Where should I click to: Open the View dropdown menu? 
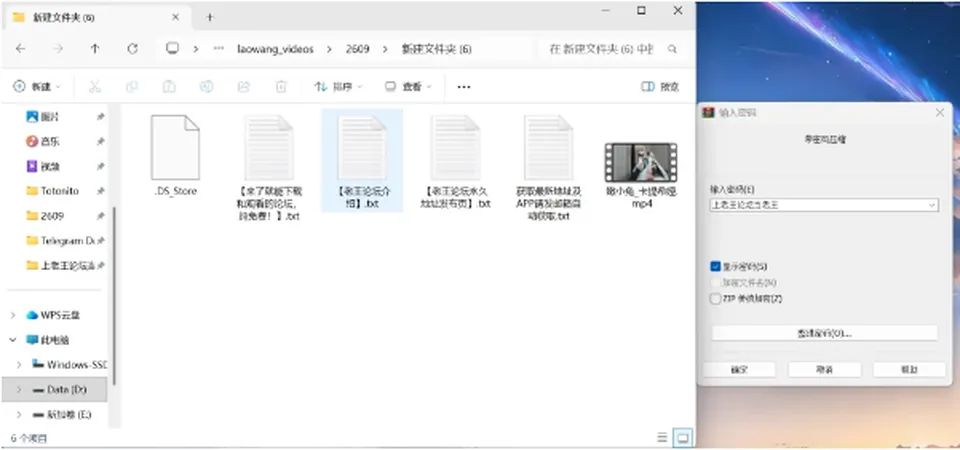click(408, 87)
